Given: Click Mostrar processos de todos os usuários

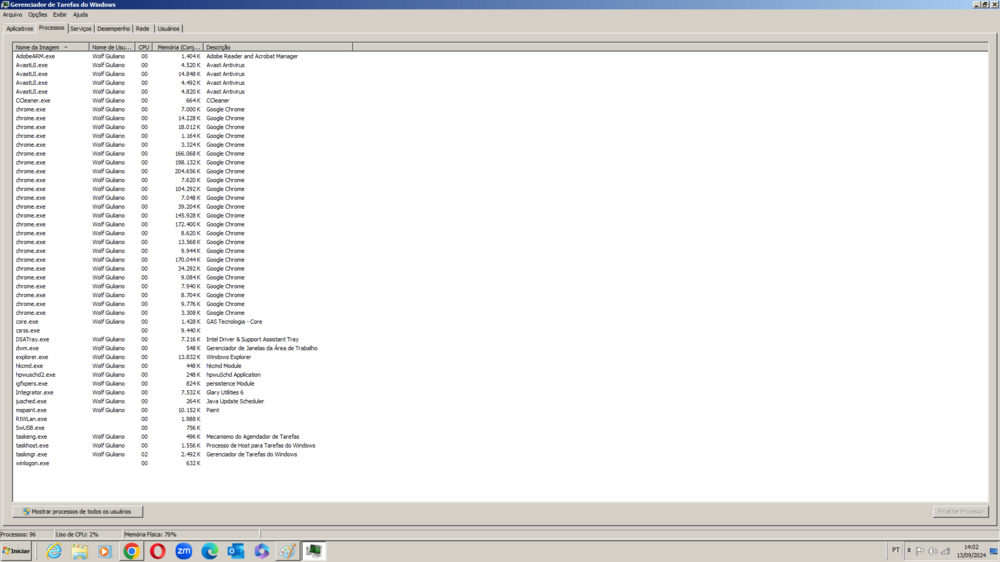Looking at the screenshot, I should point(78,511).
